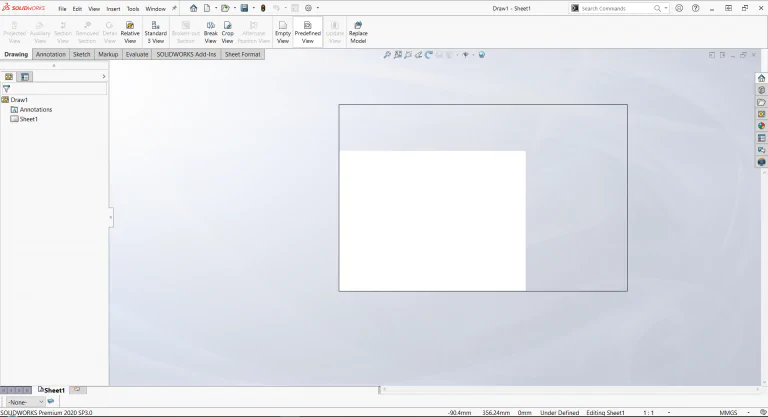Save the drawing with the floppy icon
This screenshot has height=417, width=768.
(x=244, y=8)
